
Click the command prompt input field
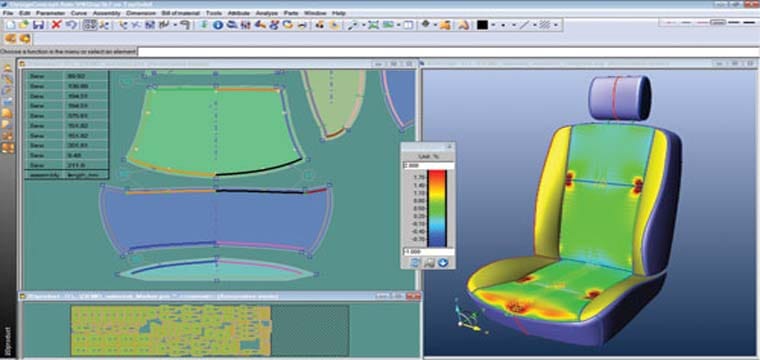pos(448,51)
